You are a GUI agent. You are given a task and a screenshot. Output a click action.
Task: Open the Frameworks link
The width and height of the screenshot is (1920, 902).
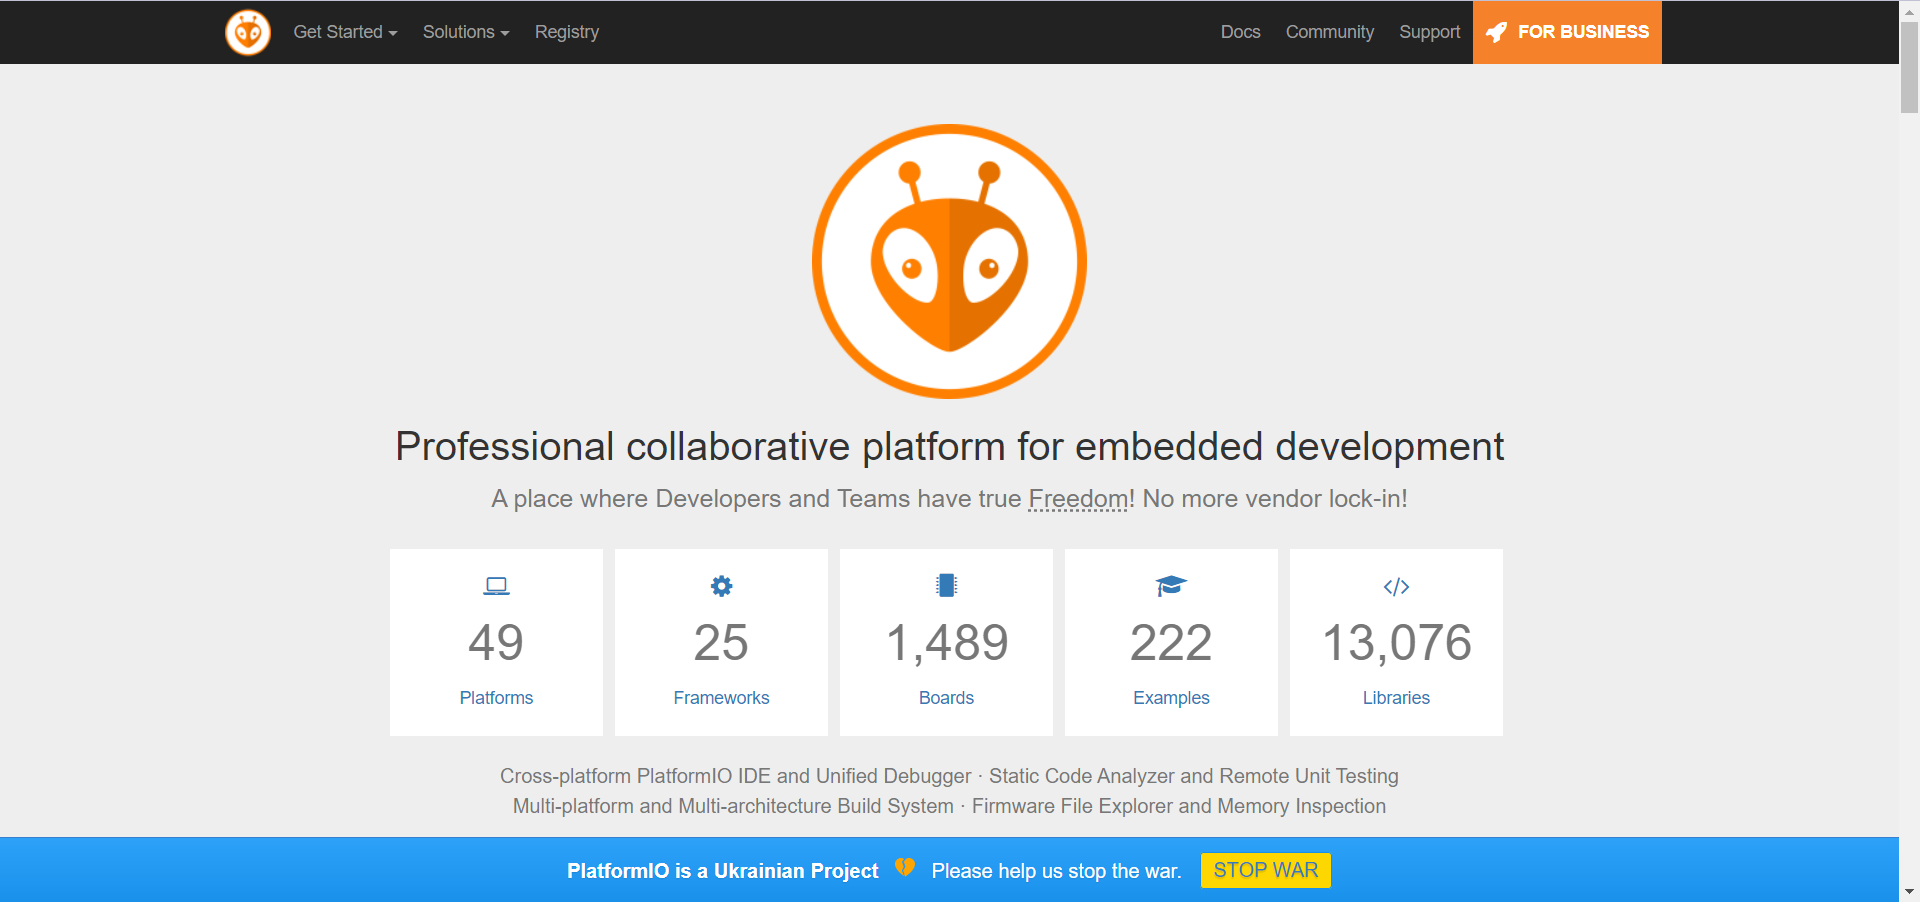(721, 698)
